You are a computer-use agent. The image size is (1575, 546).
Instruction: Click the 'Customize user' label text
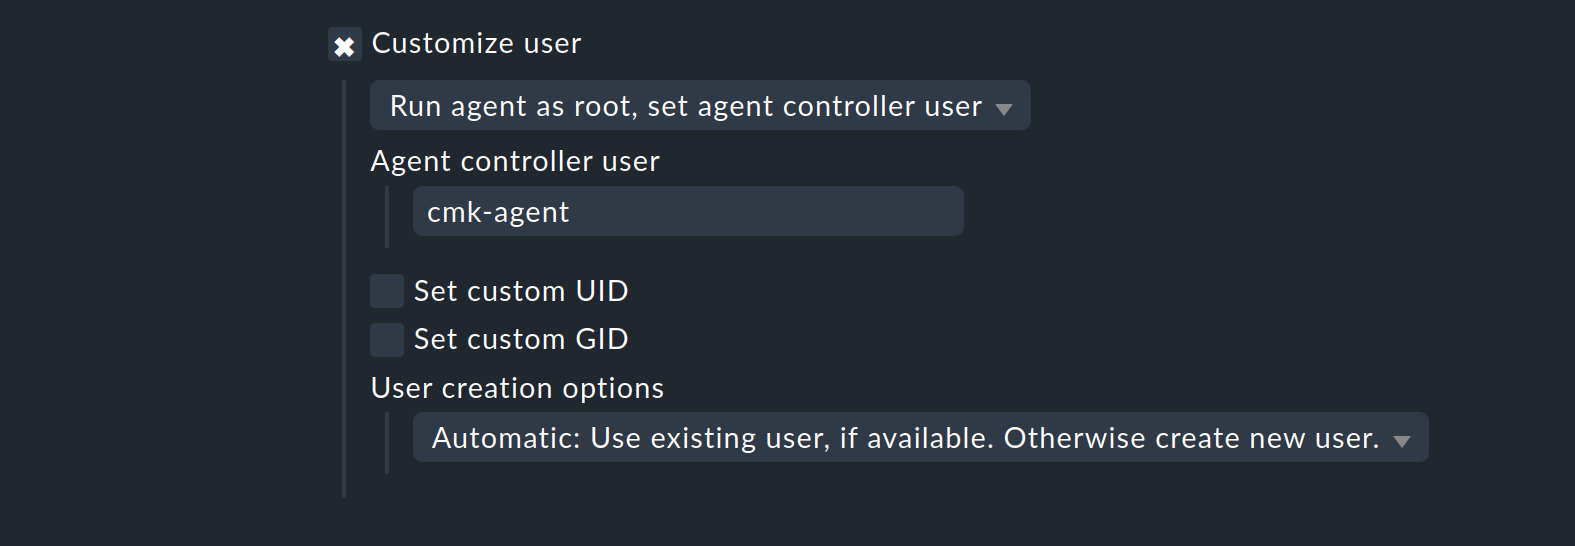pos(476,44)
